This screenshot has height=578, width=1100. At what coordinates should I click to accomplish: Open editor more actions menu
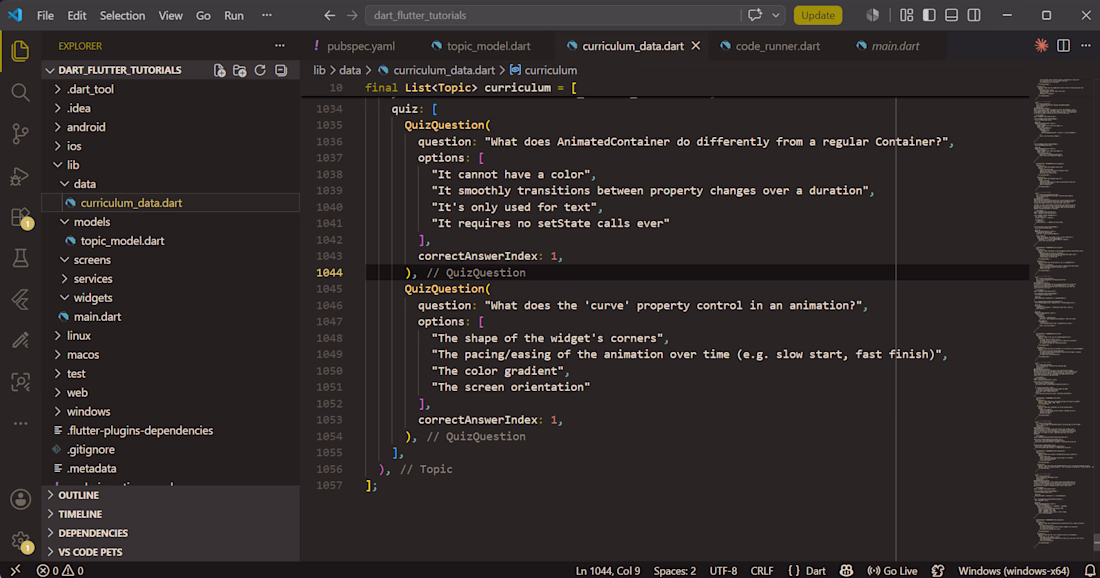(1086, 46)
